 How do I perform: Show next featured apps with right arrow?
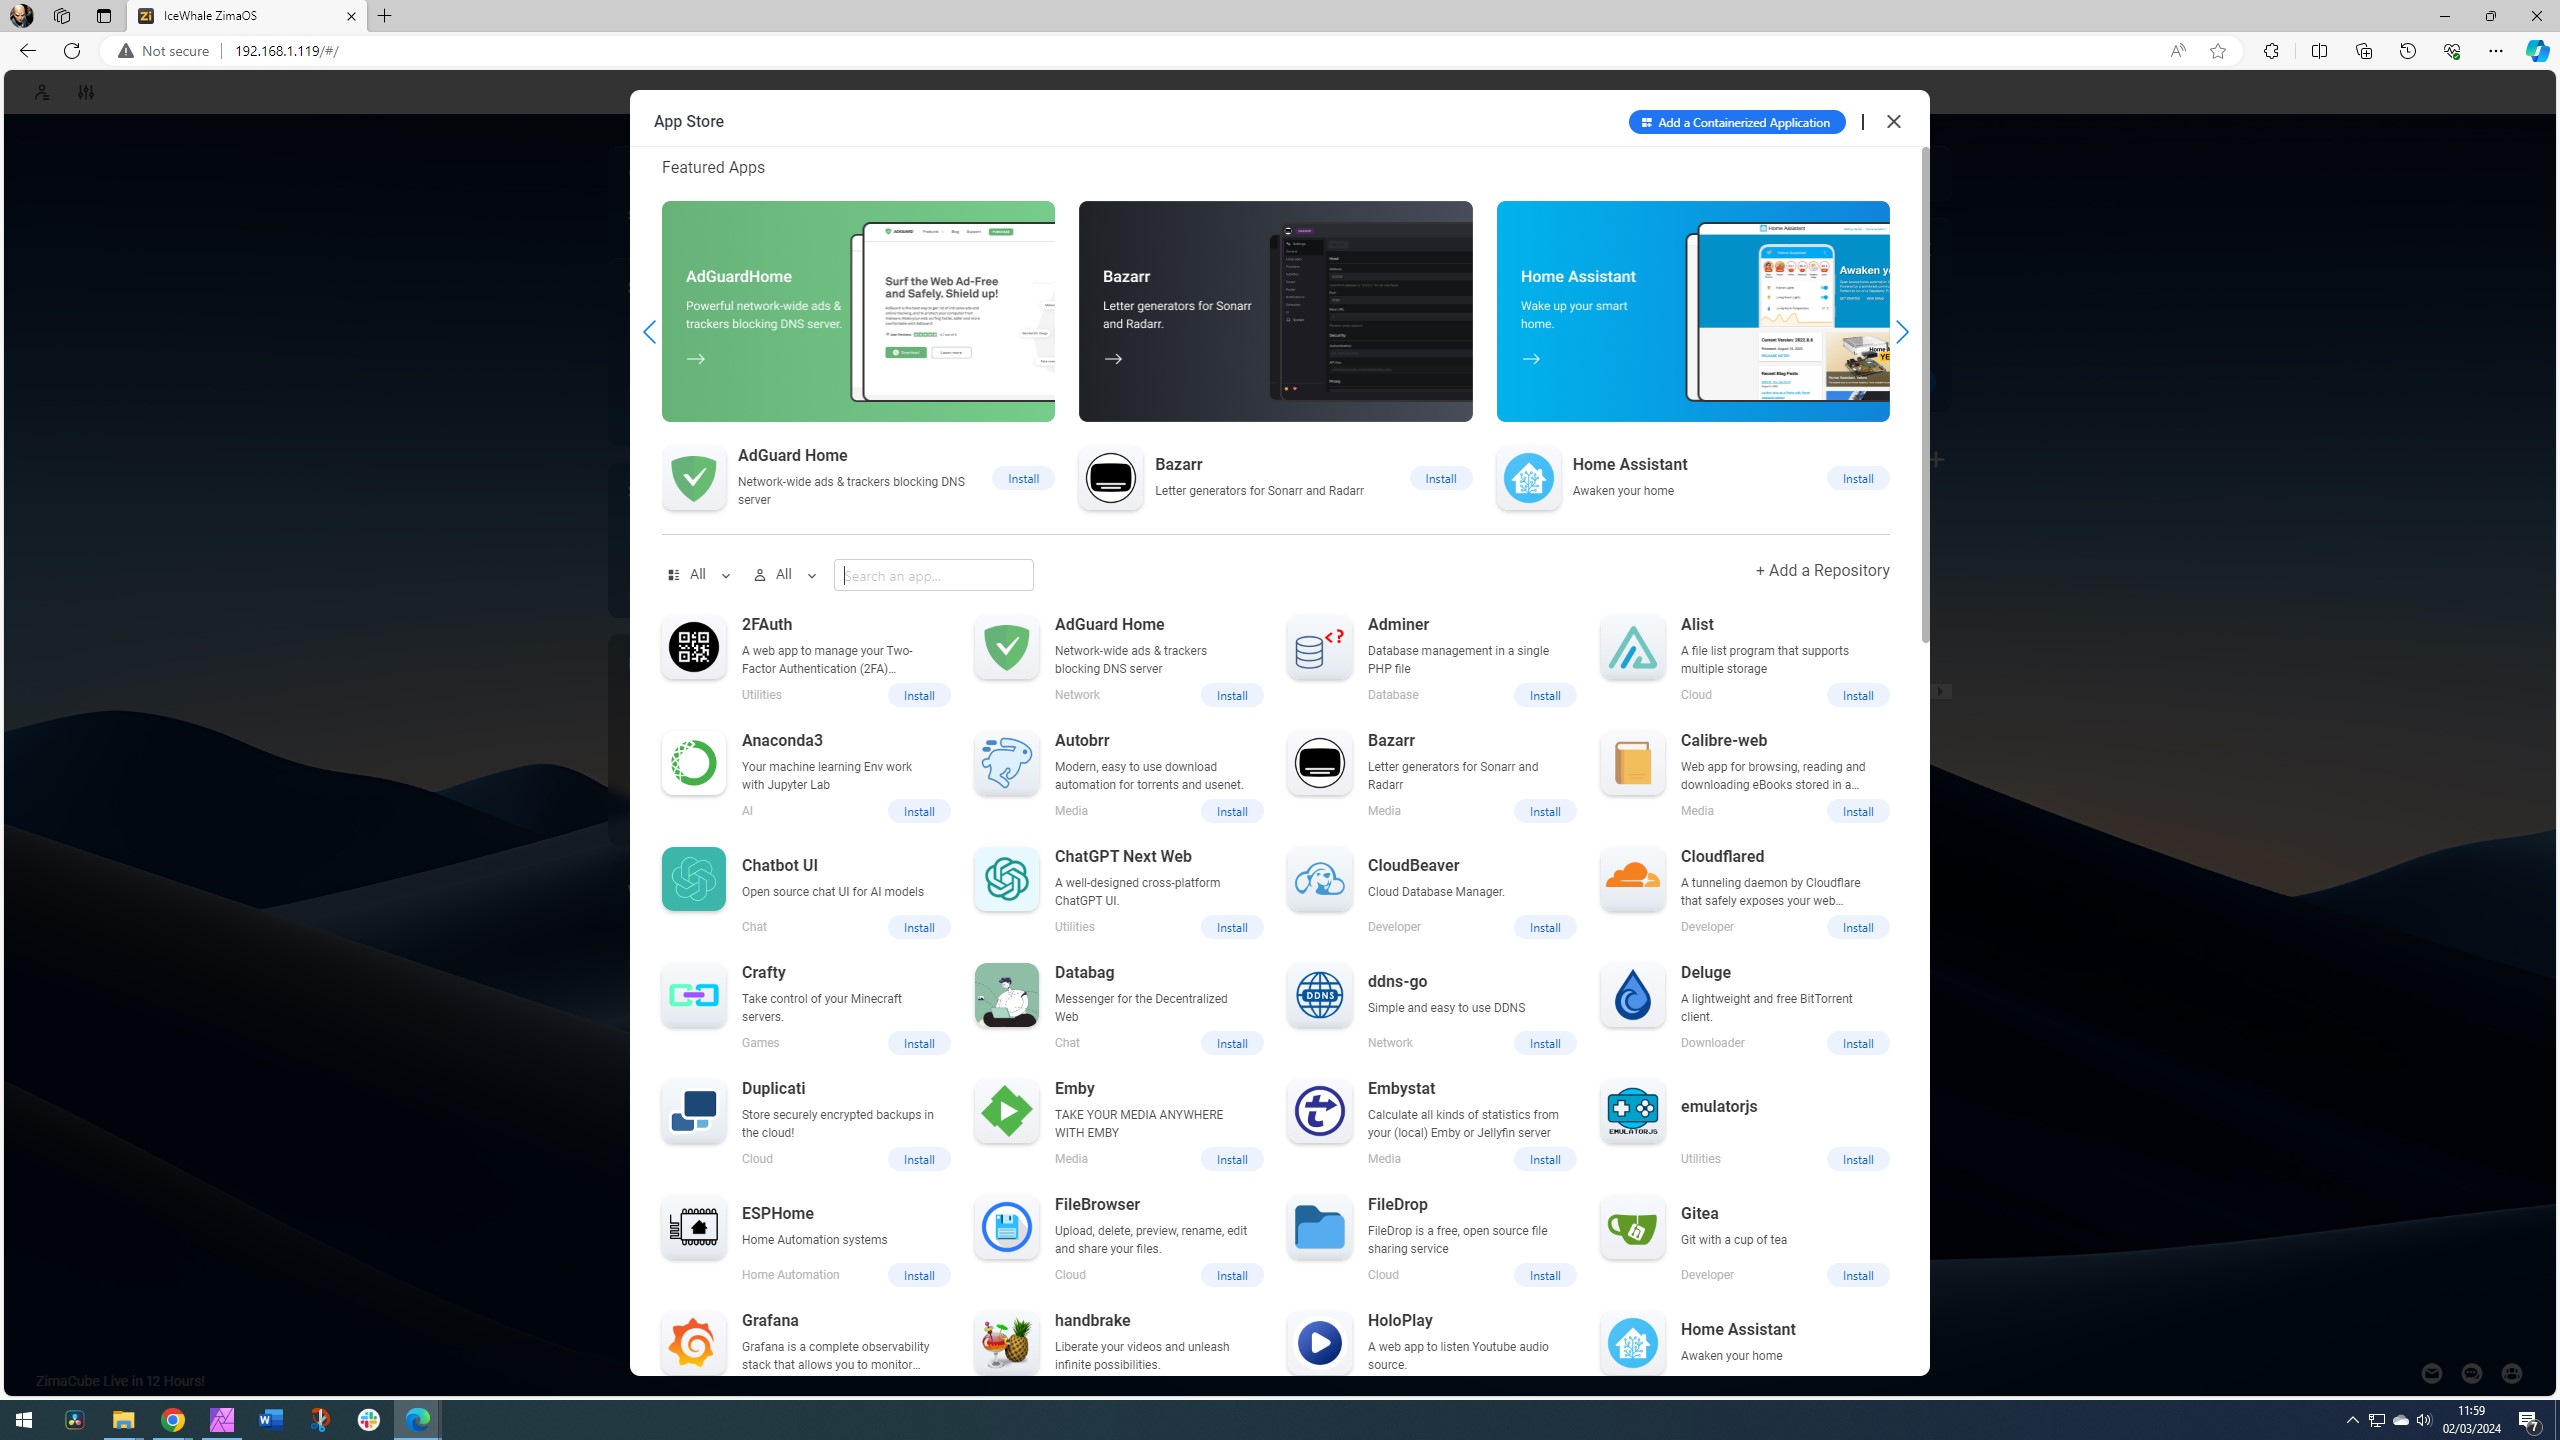(x=1902, y=332)
